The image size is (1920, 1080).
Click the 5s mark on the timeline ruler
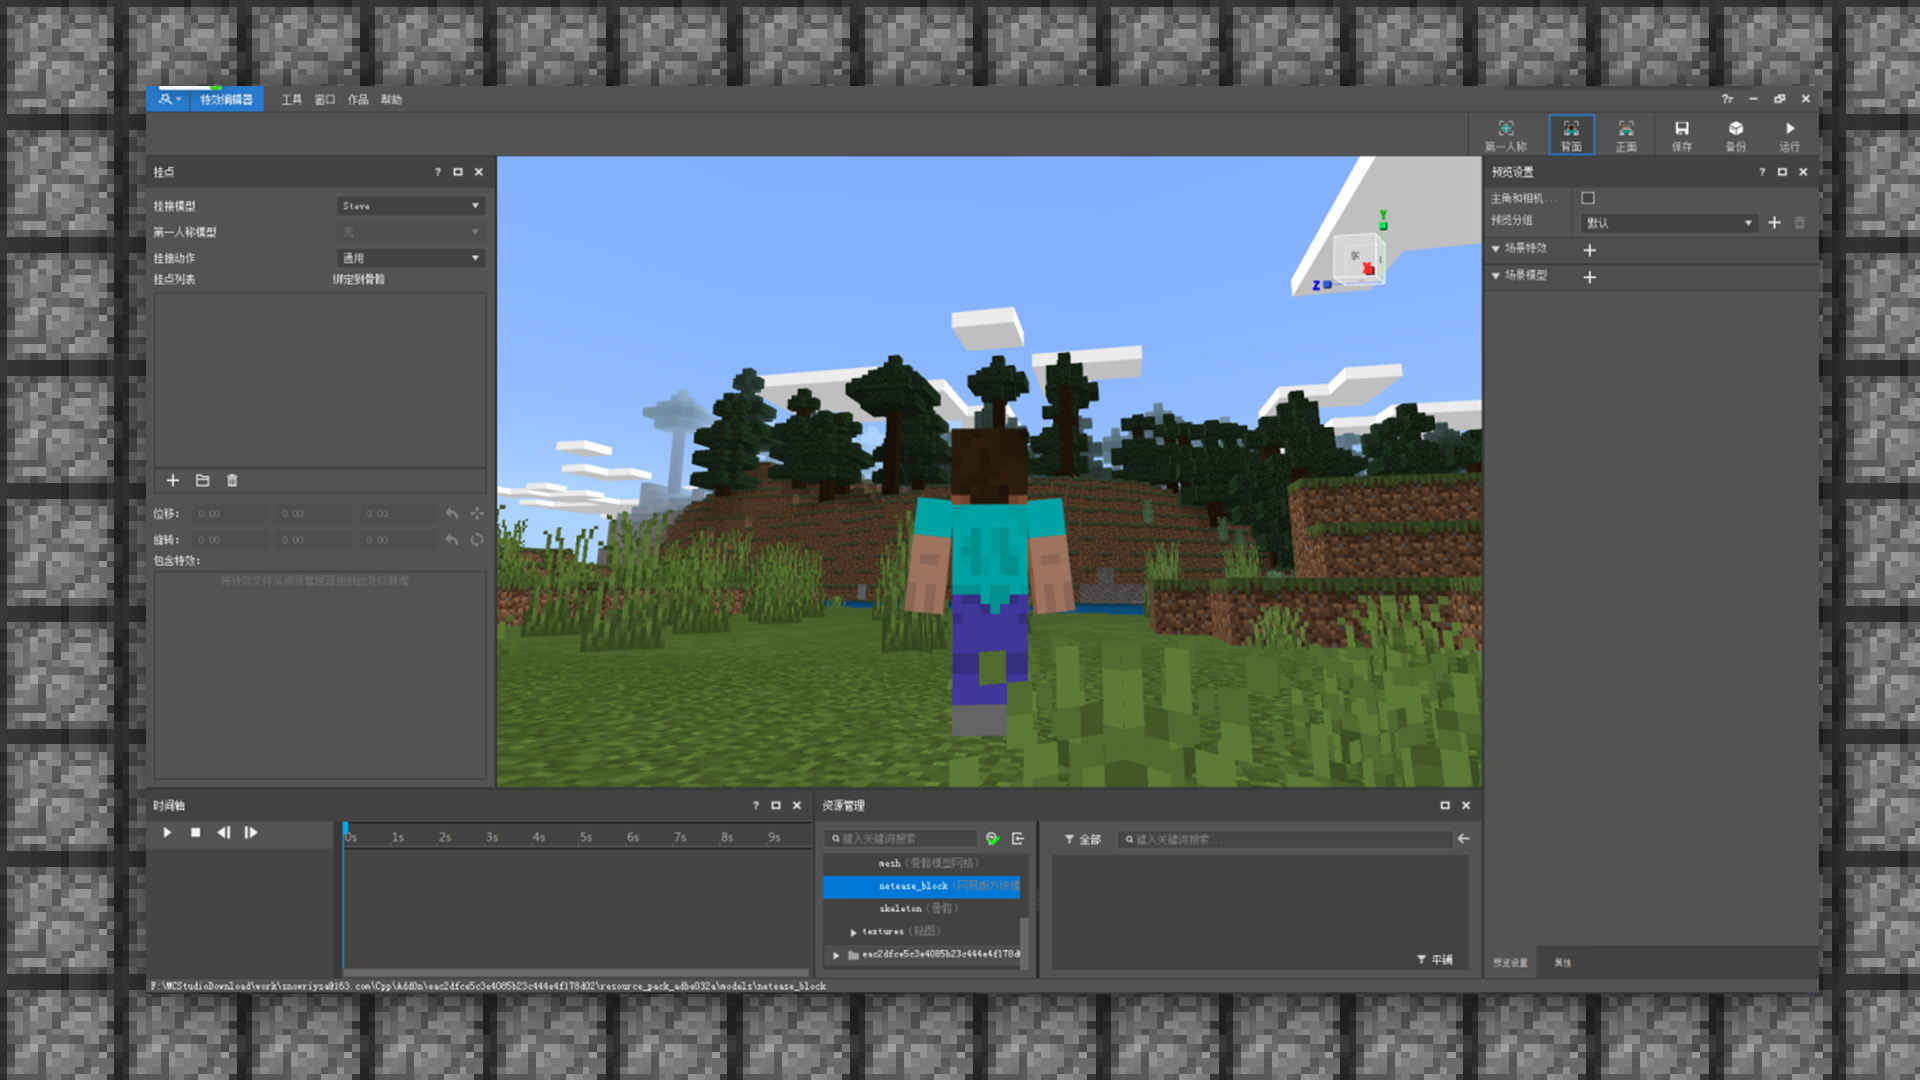586,837
